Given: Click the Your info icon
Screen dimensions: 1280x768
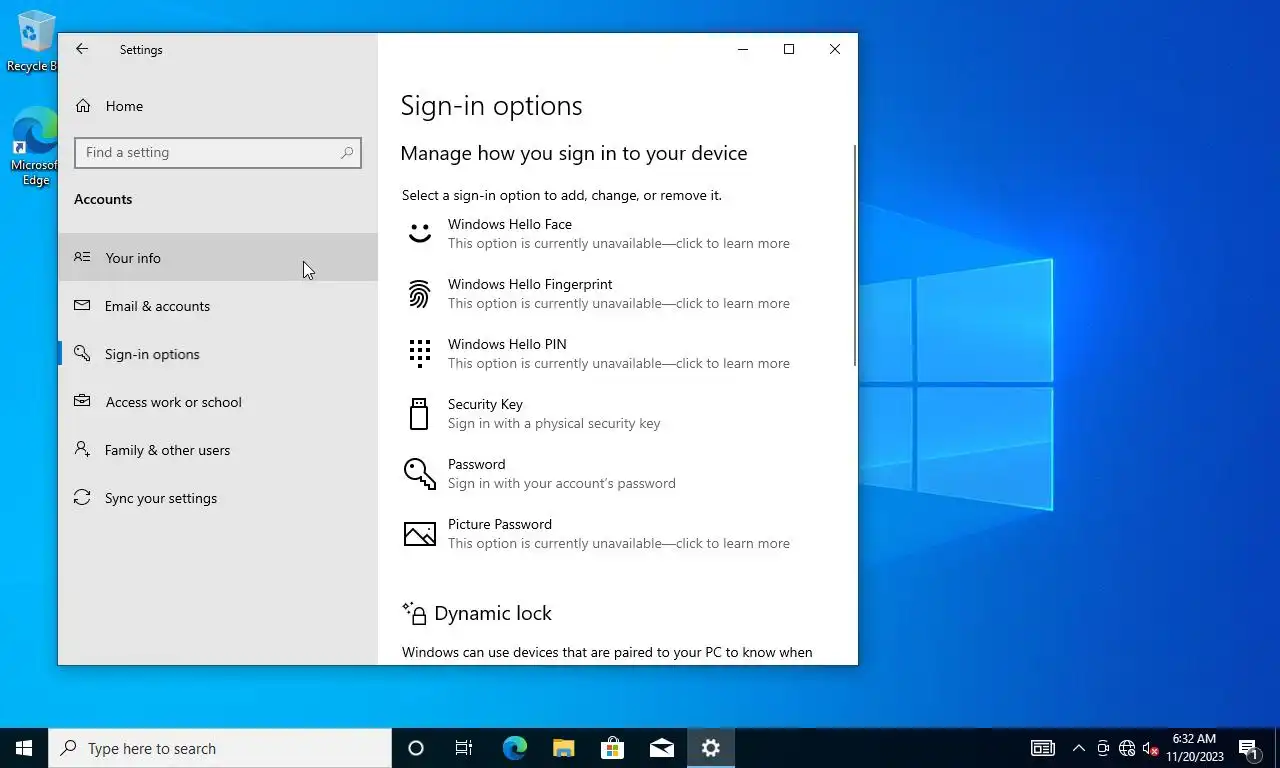Looking at the screenshot, I should (x=83, y=258).
